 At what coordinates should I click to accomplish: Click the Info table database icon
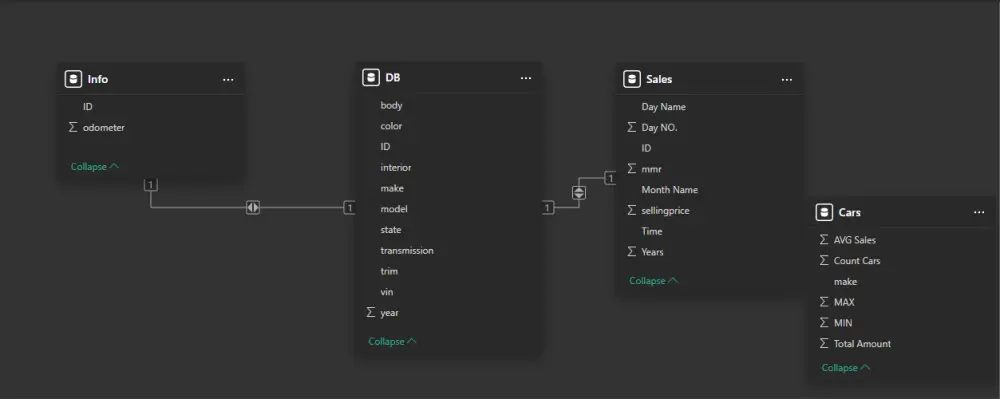click(x=73, y=79)
